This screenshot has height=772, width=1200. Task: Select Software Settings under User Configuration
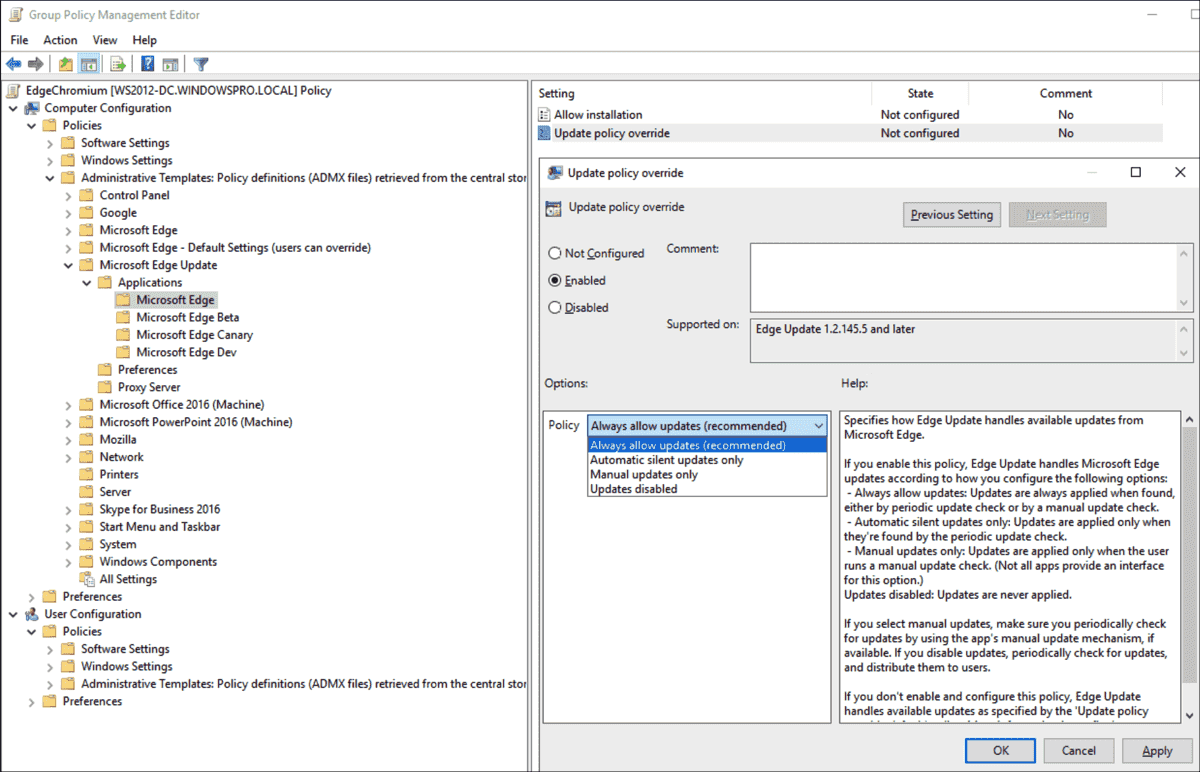(125, 649)
